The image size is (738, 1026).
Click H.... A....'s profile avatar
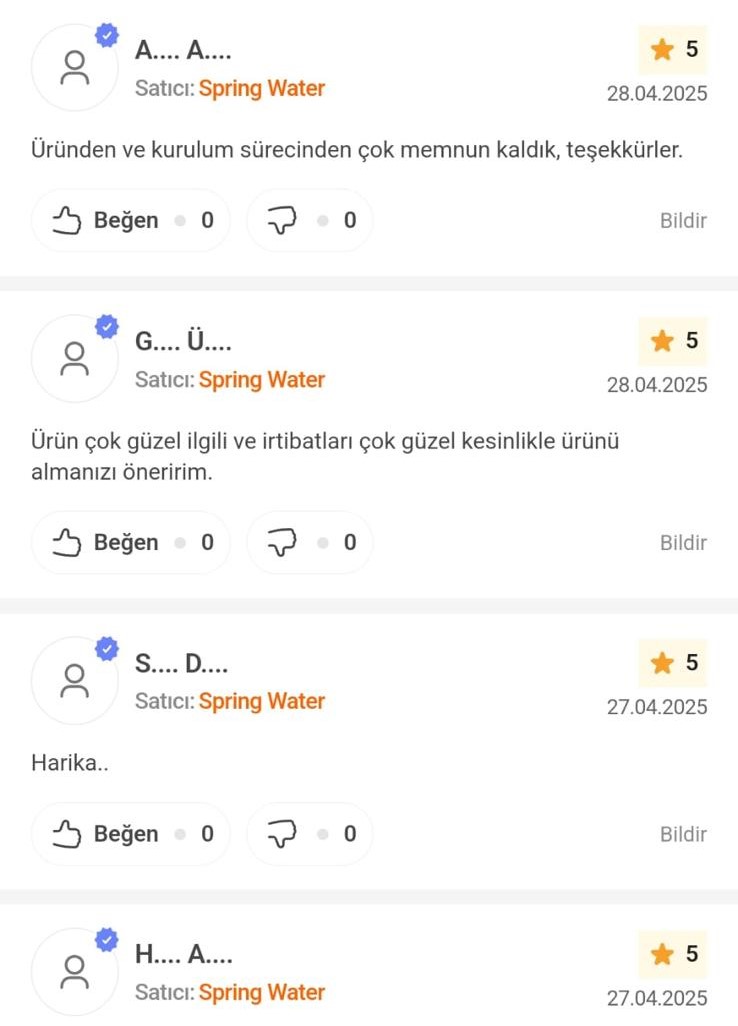pos(75,972)
